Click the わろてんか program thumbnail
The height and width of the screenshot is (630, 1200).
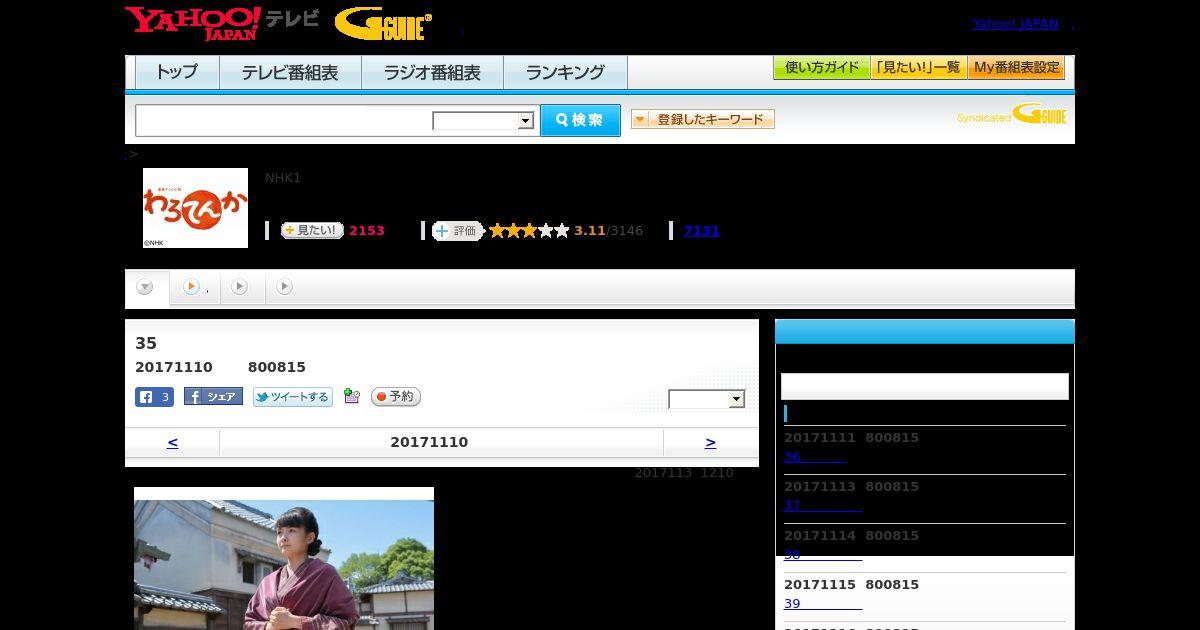point(195,207)
